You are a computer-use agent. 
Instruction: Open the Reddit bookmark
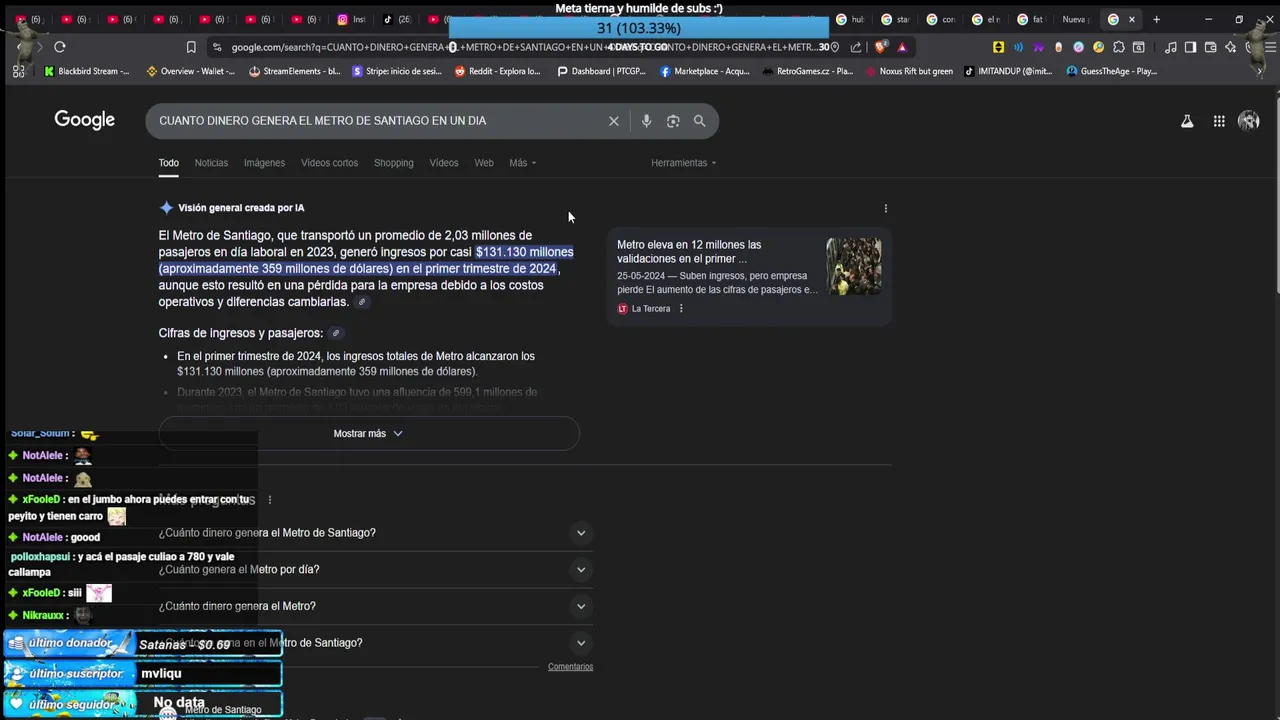pos(497,71)
